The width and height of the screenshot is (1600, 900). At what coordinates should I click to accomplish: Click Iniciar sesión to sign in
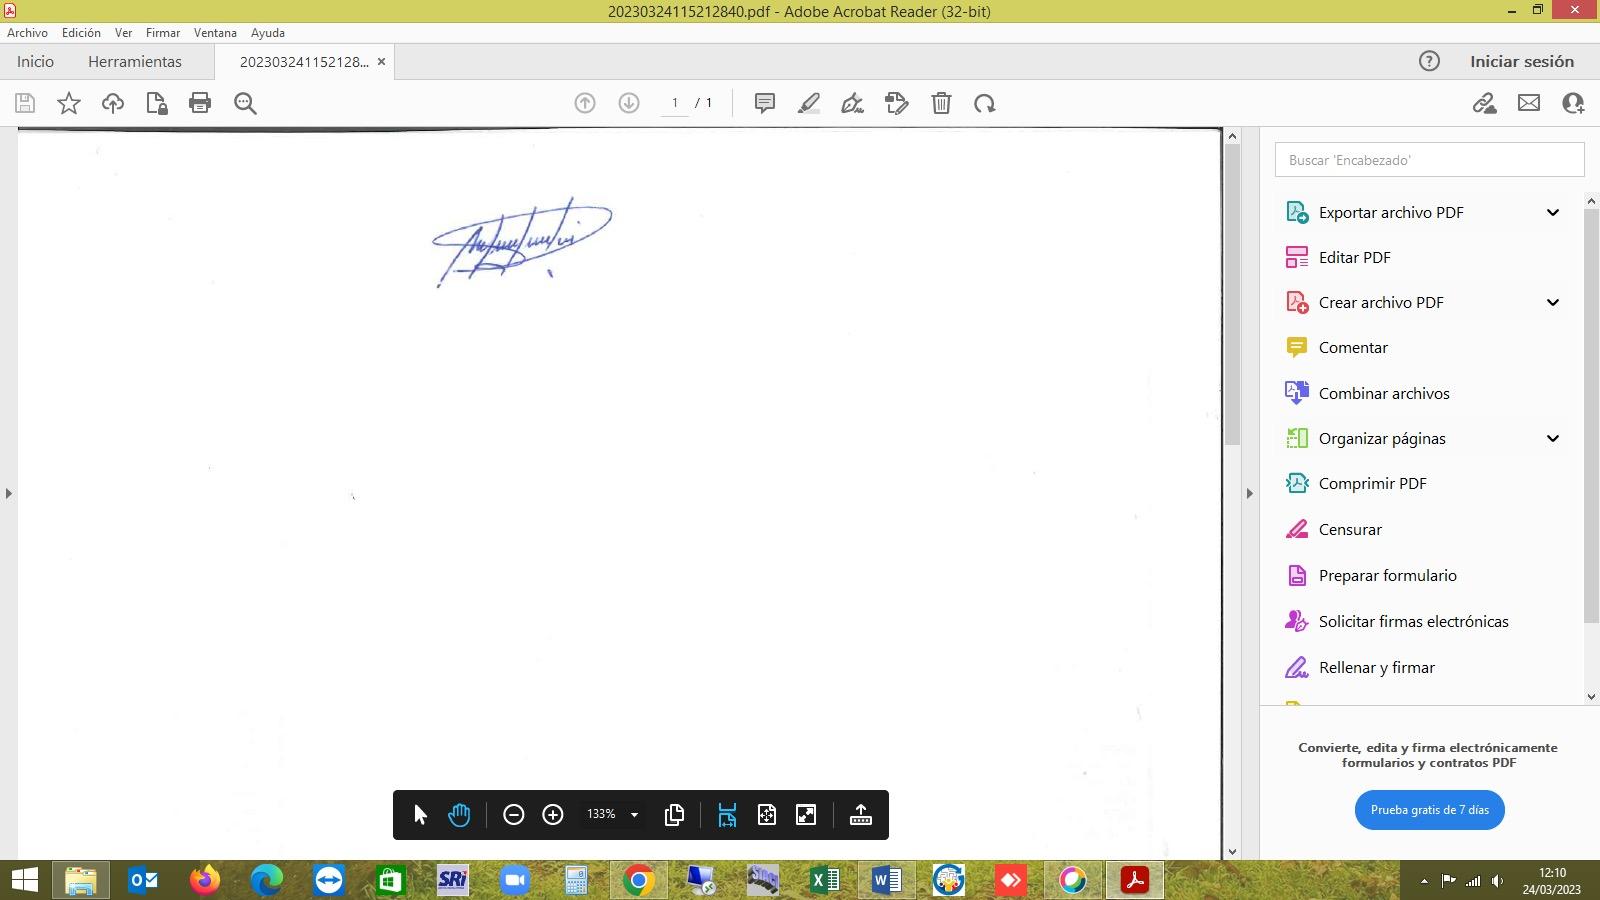pos(1522,61)
